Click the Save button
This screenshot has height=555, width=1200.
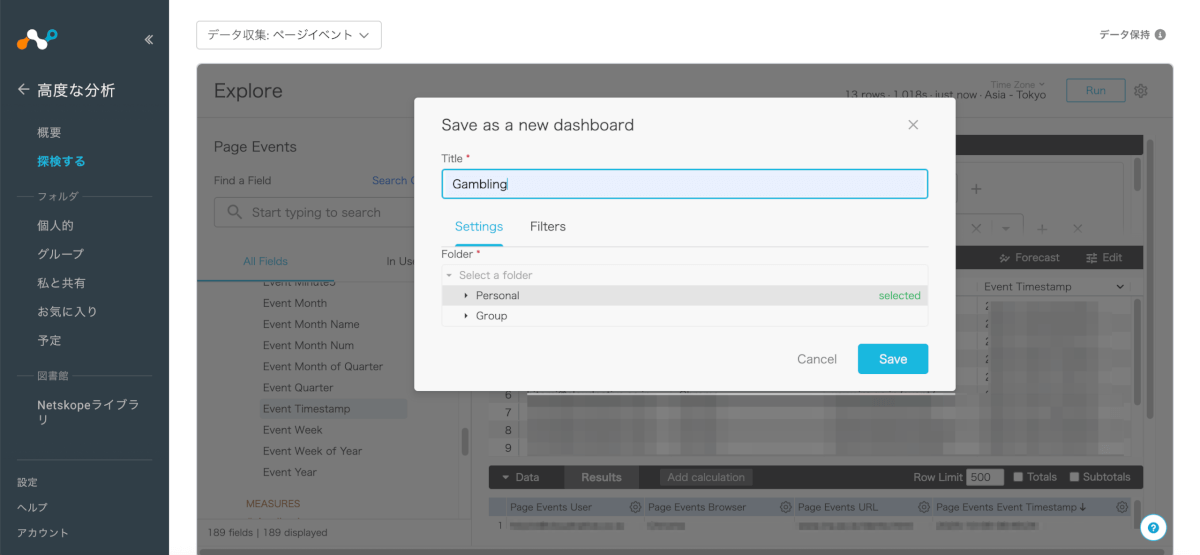892,359
